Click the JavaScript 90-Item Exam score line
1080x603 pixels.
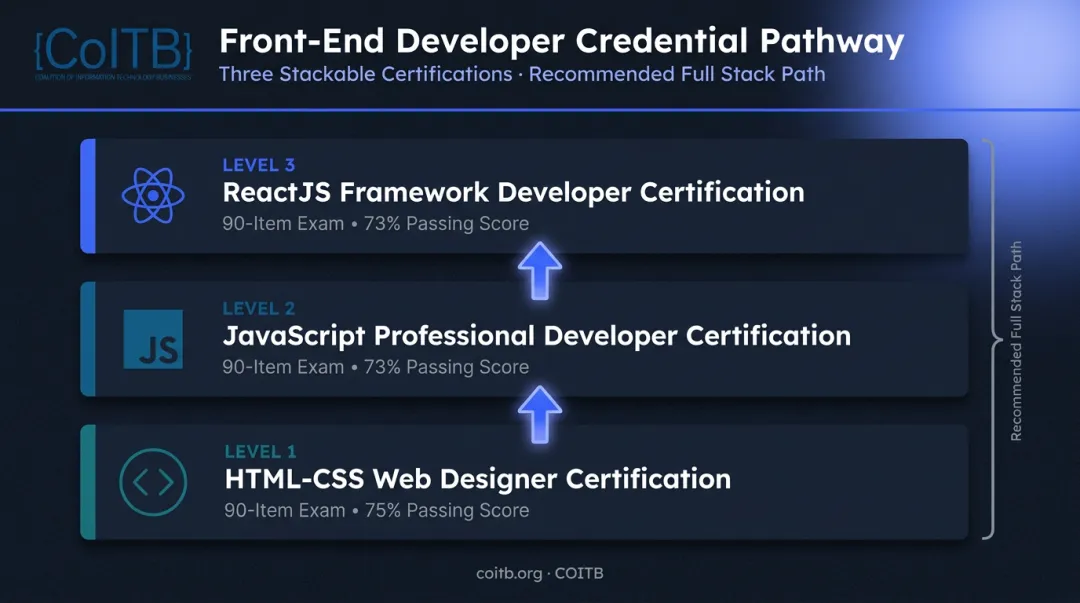pos(375,367)
